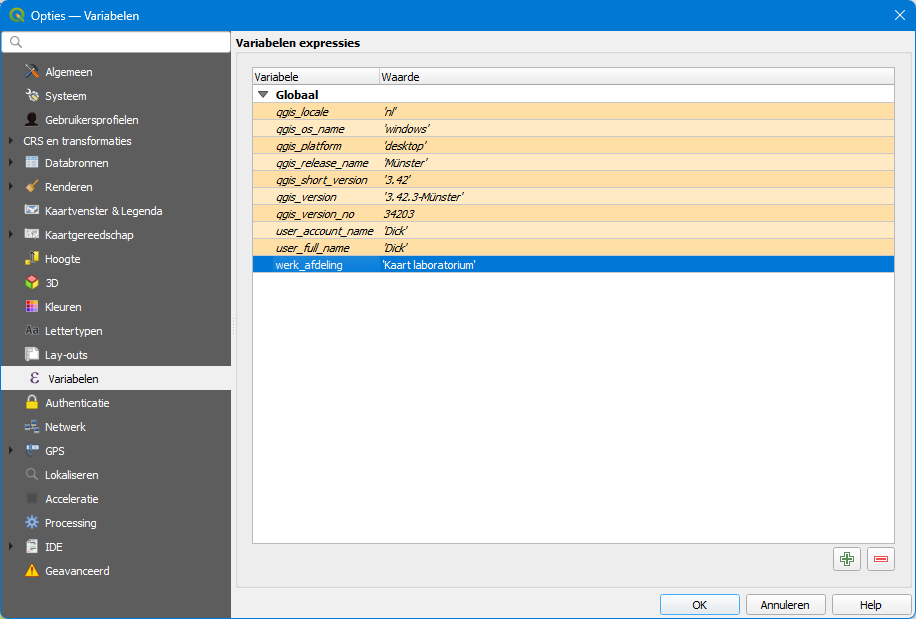This screenshot has height=619, width=916.
Task: Expand the Databronnen section arrow
Action: coord(11,162)
